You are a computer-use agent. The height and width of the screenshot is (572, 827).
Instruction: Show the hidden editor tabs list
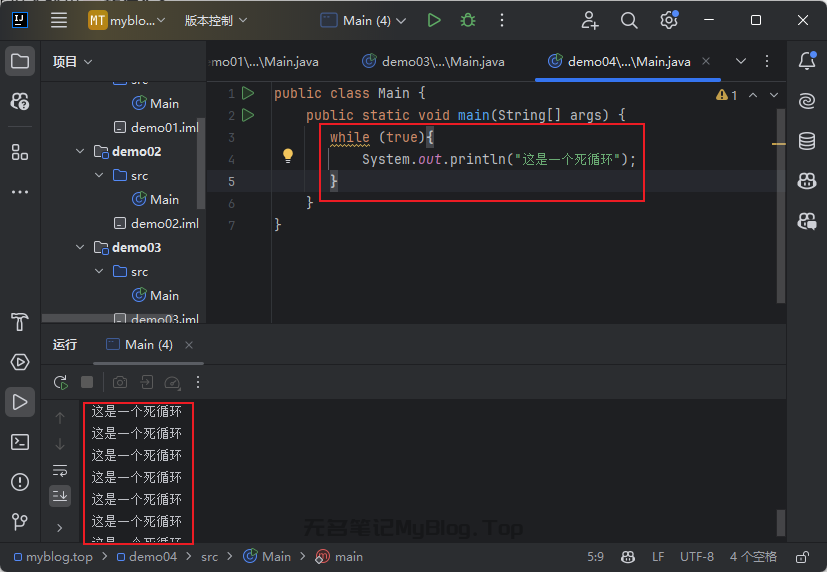tap(741, 61)
